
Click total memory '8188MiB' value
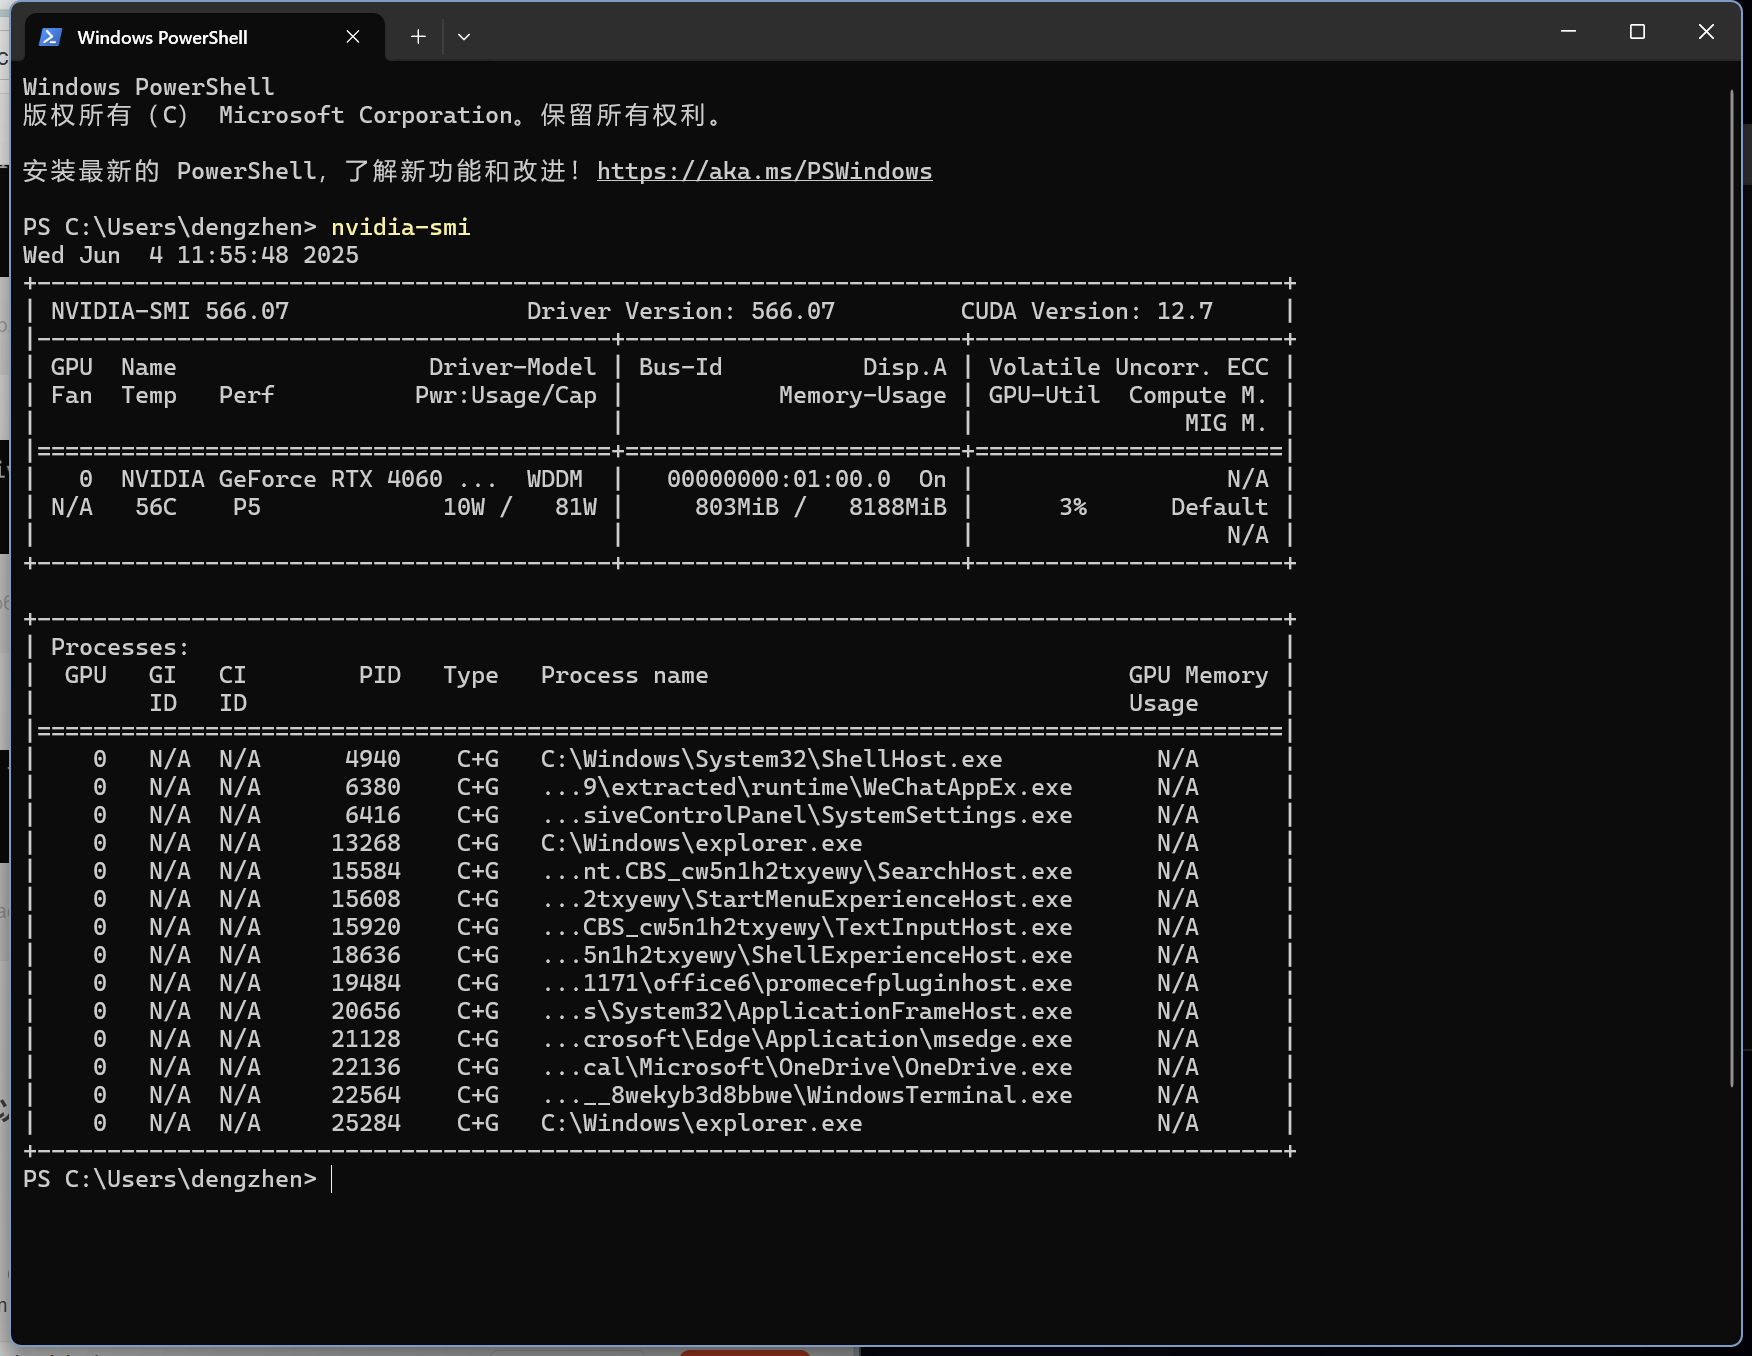[x=898, y=507]
